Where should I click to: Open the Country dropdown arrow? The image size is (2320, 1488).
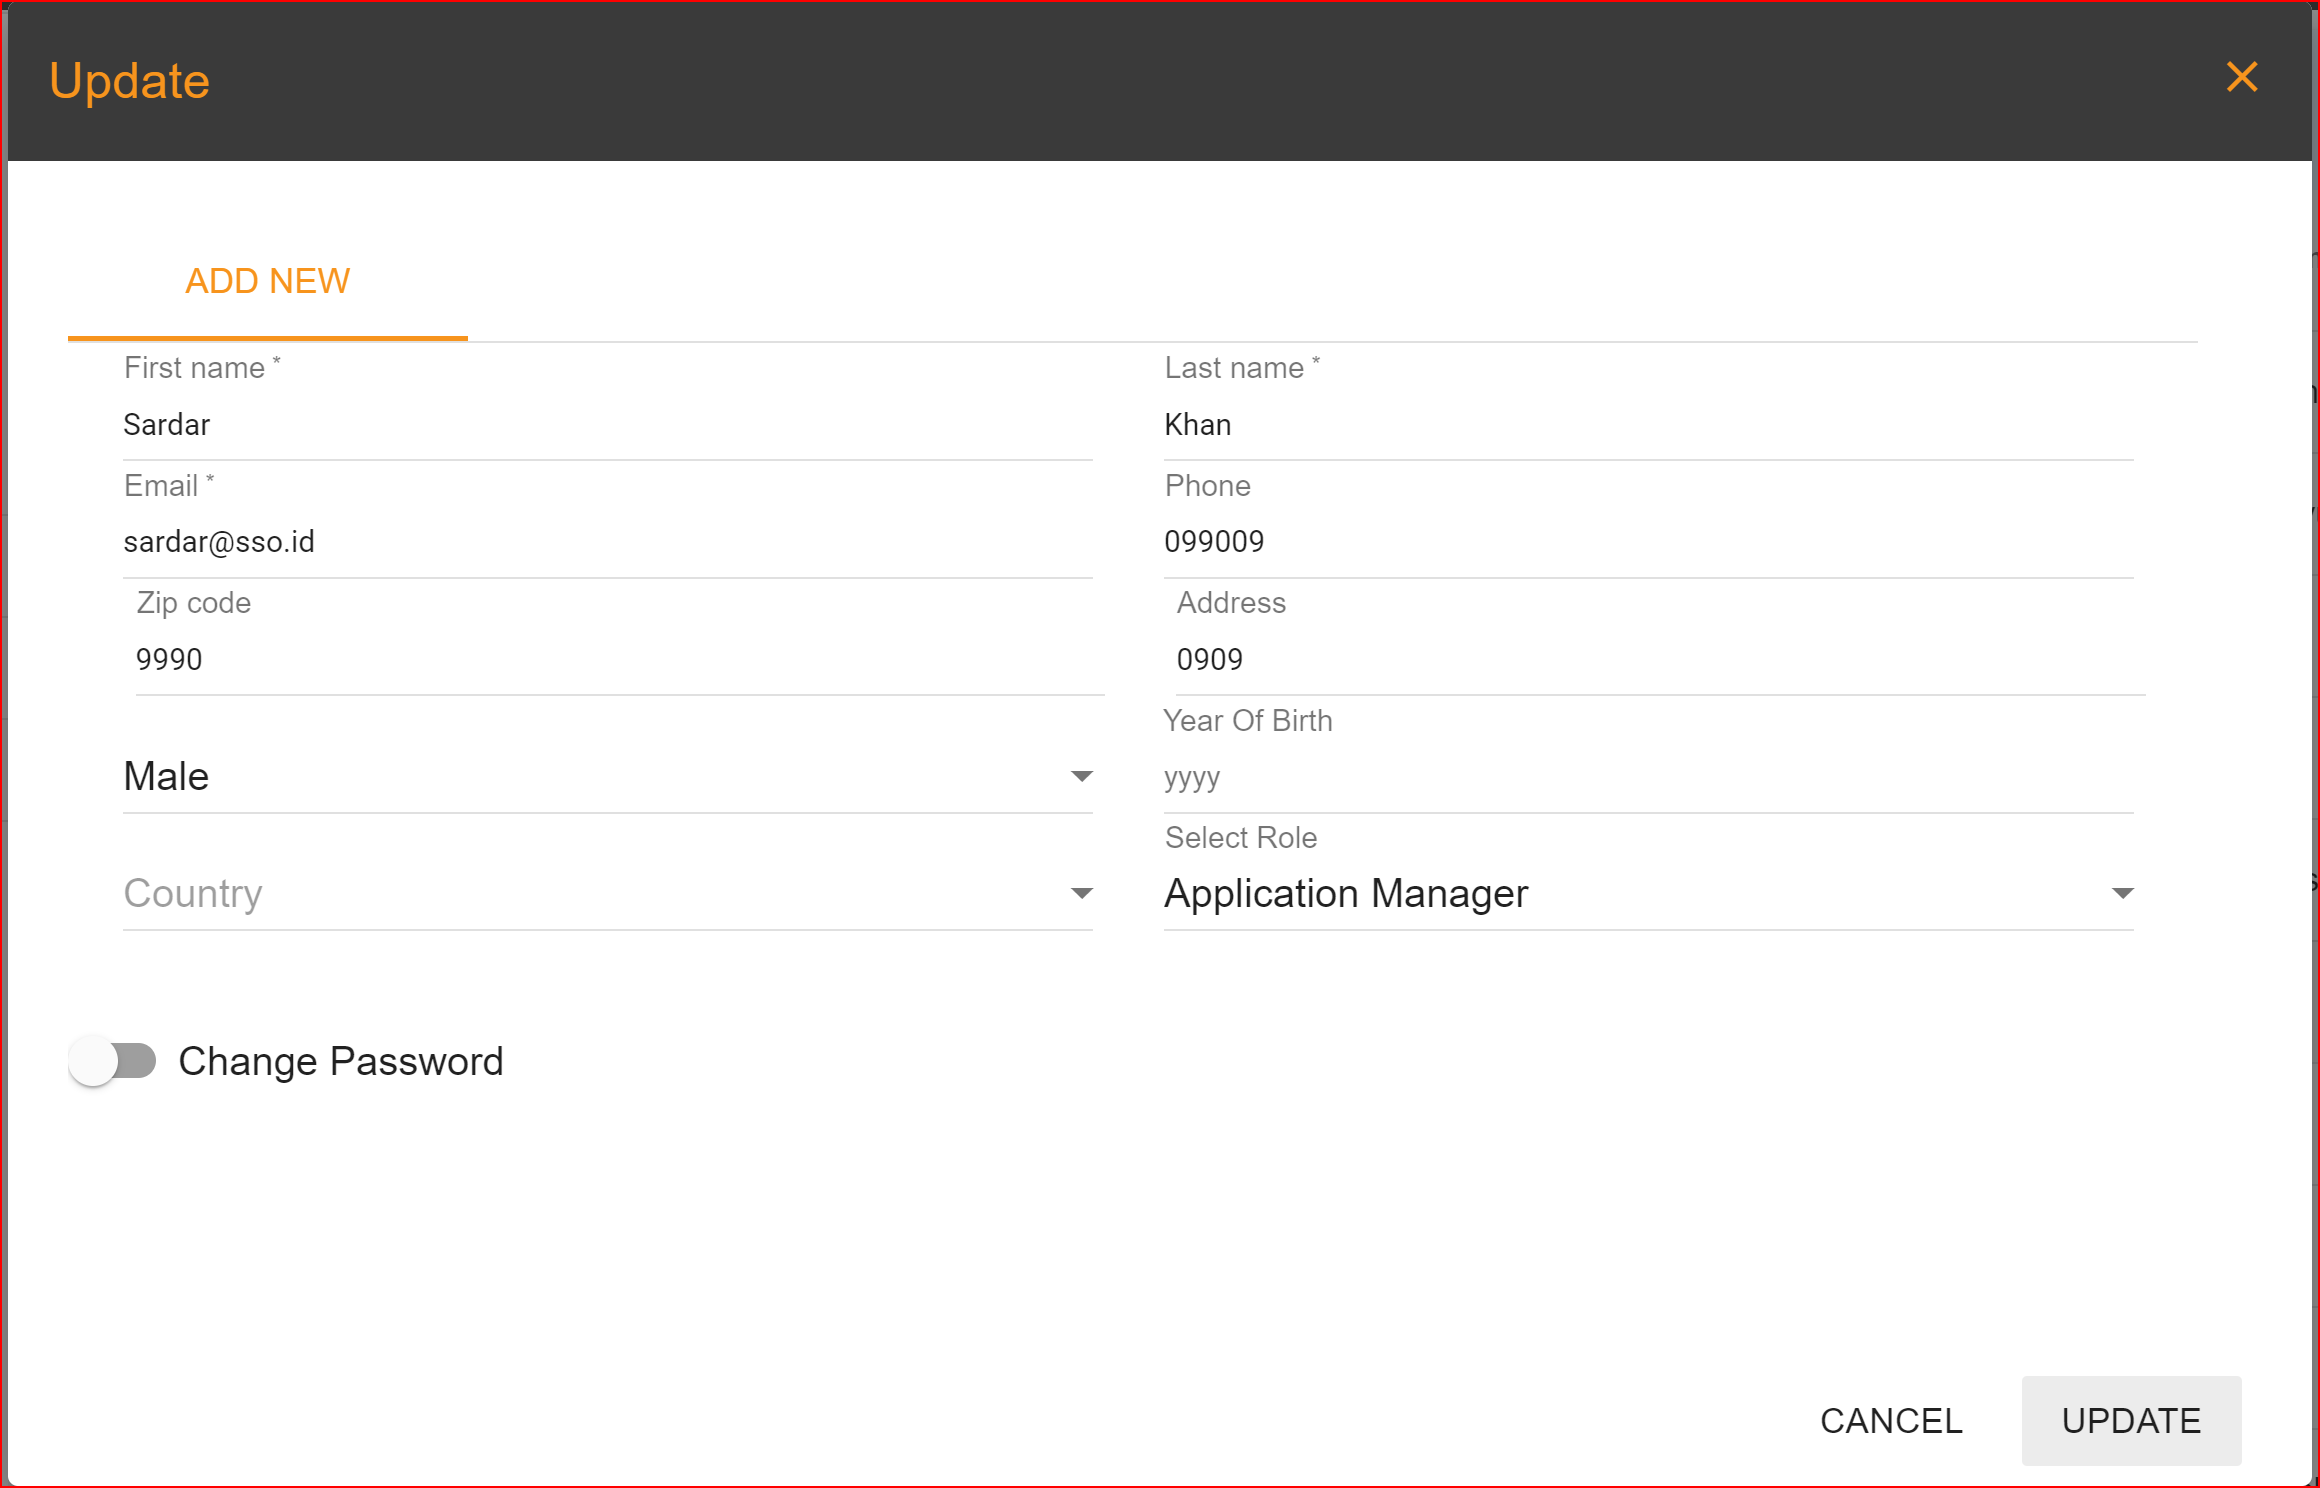coord(1081,893)
